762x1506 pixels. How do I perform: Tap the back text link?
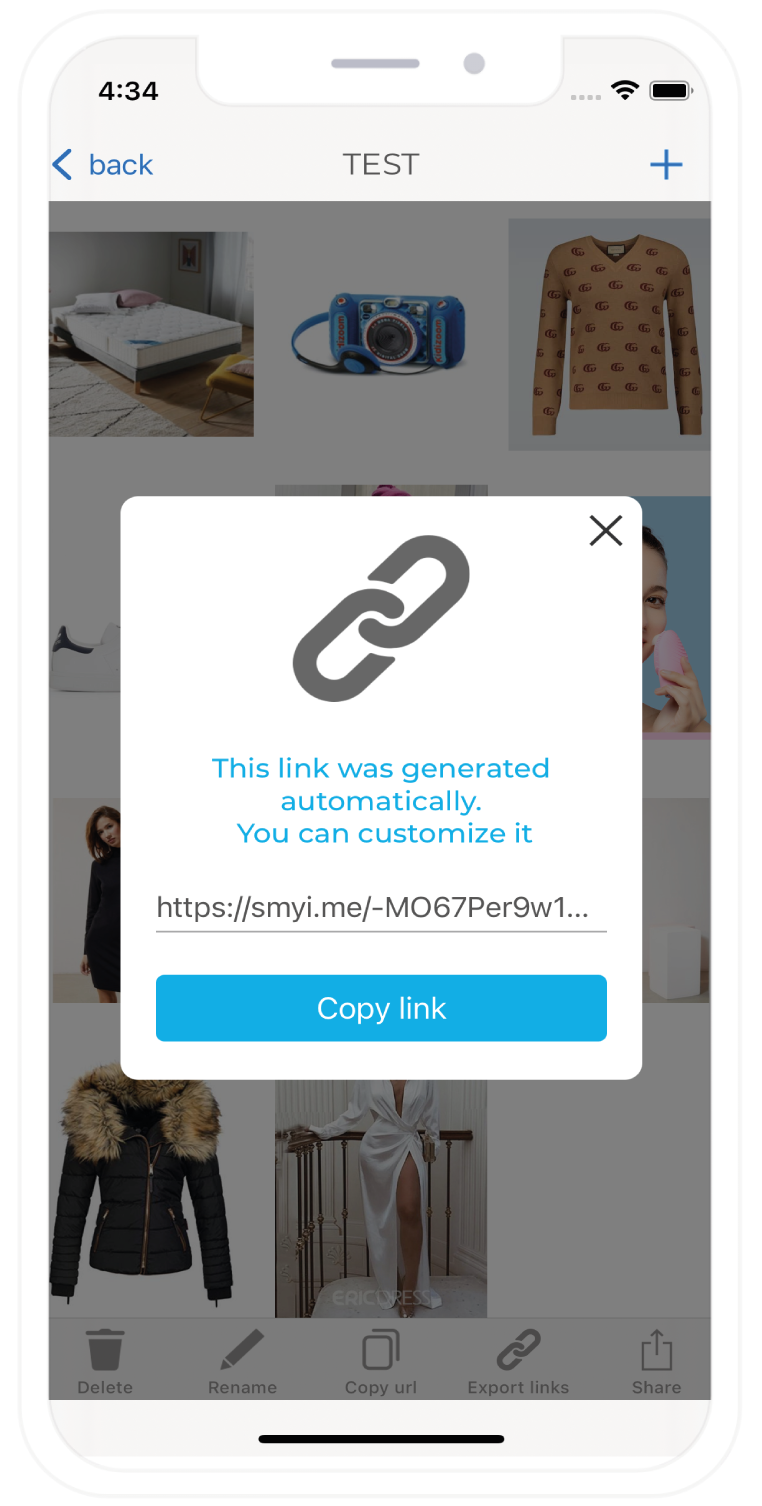click(121, 164)
